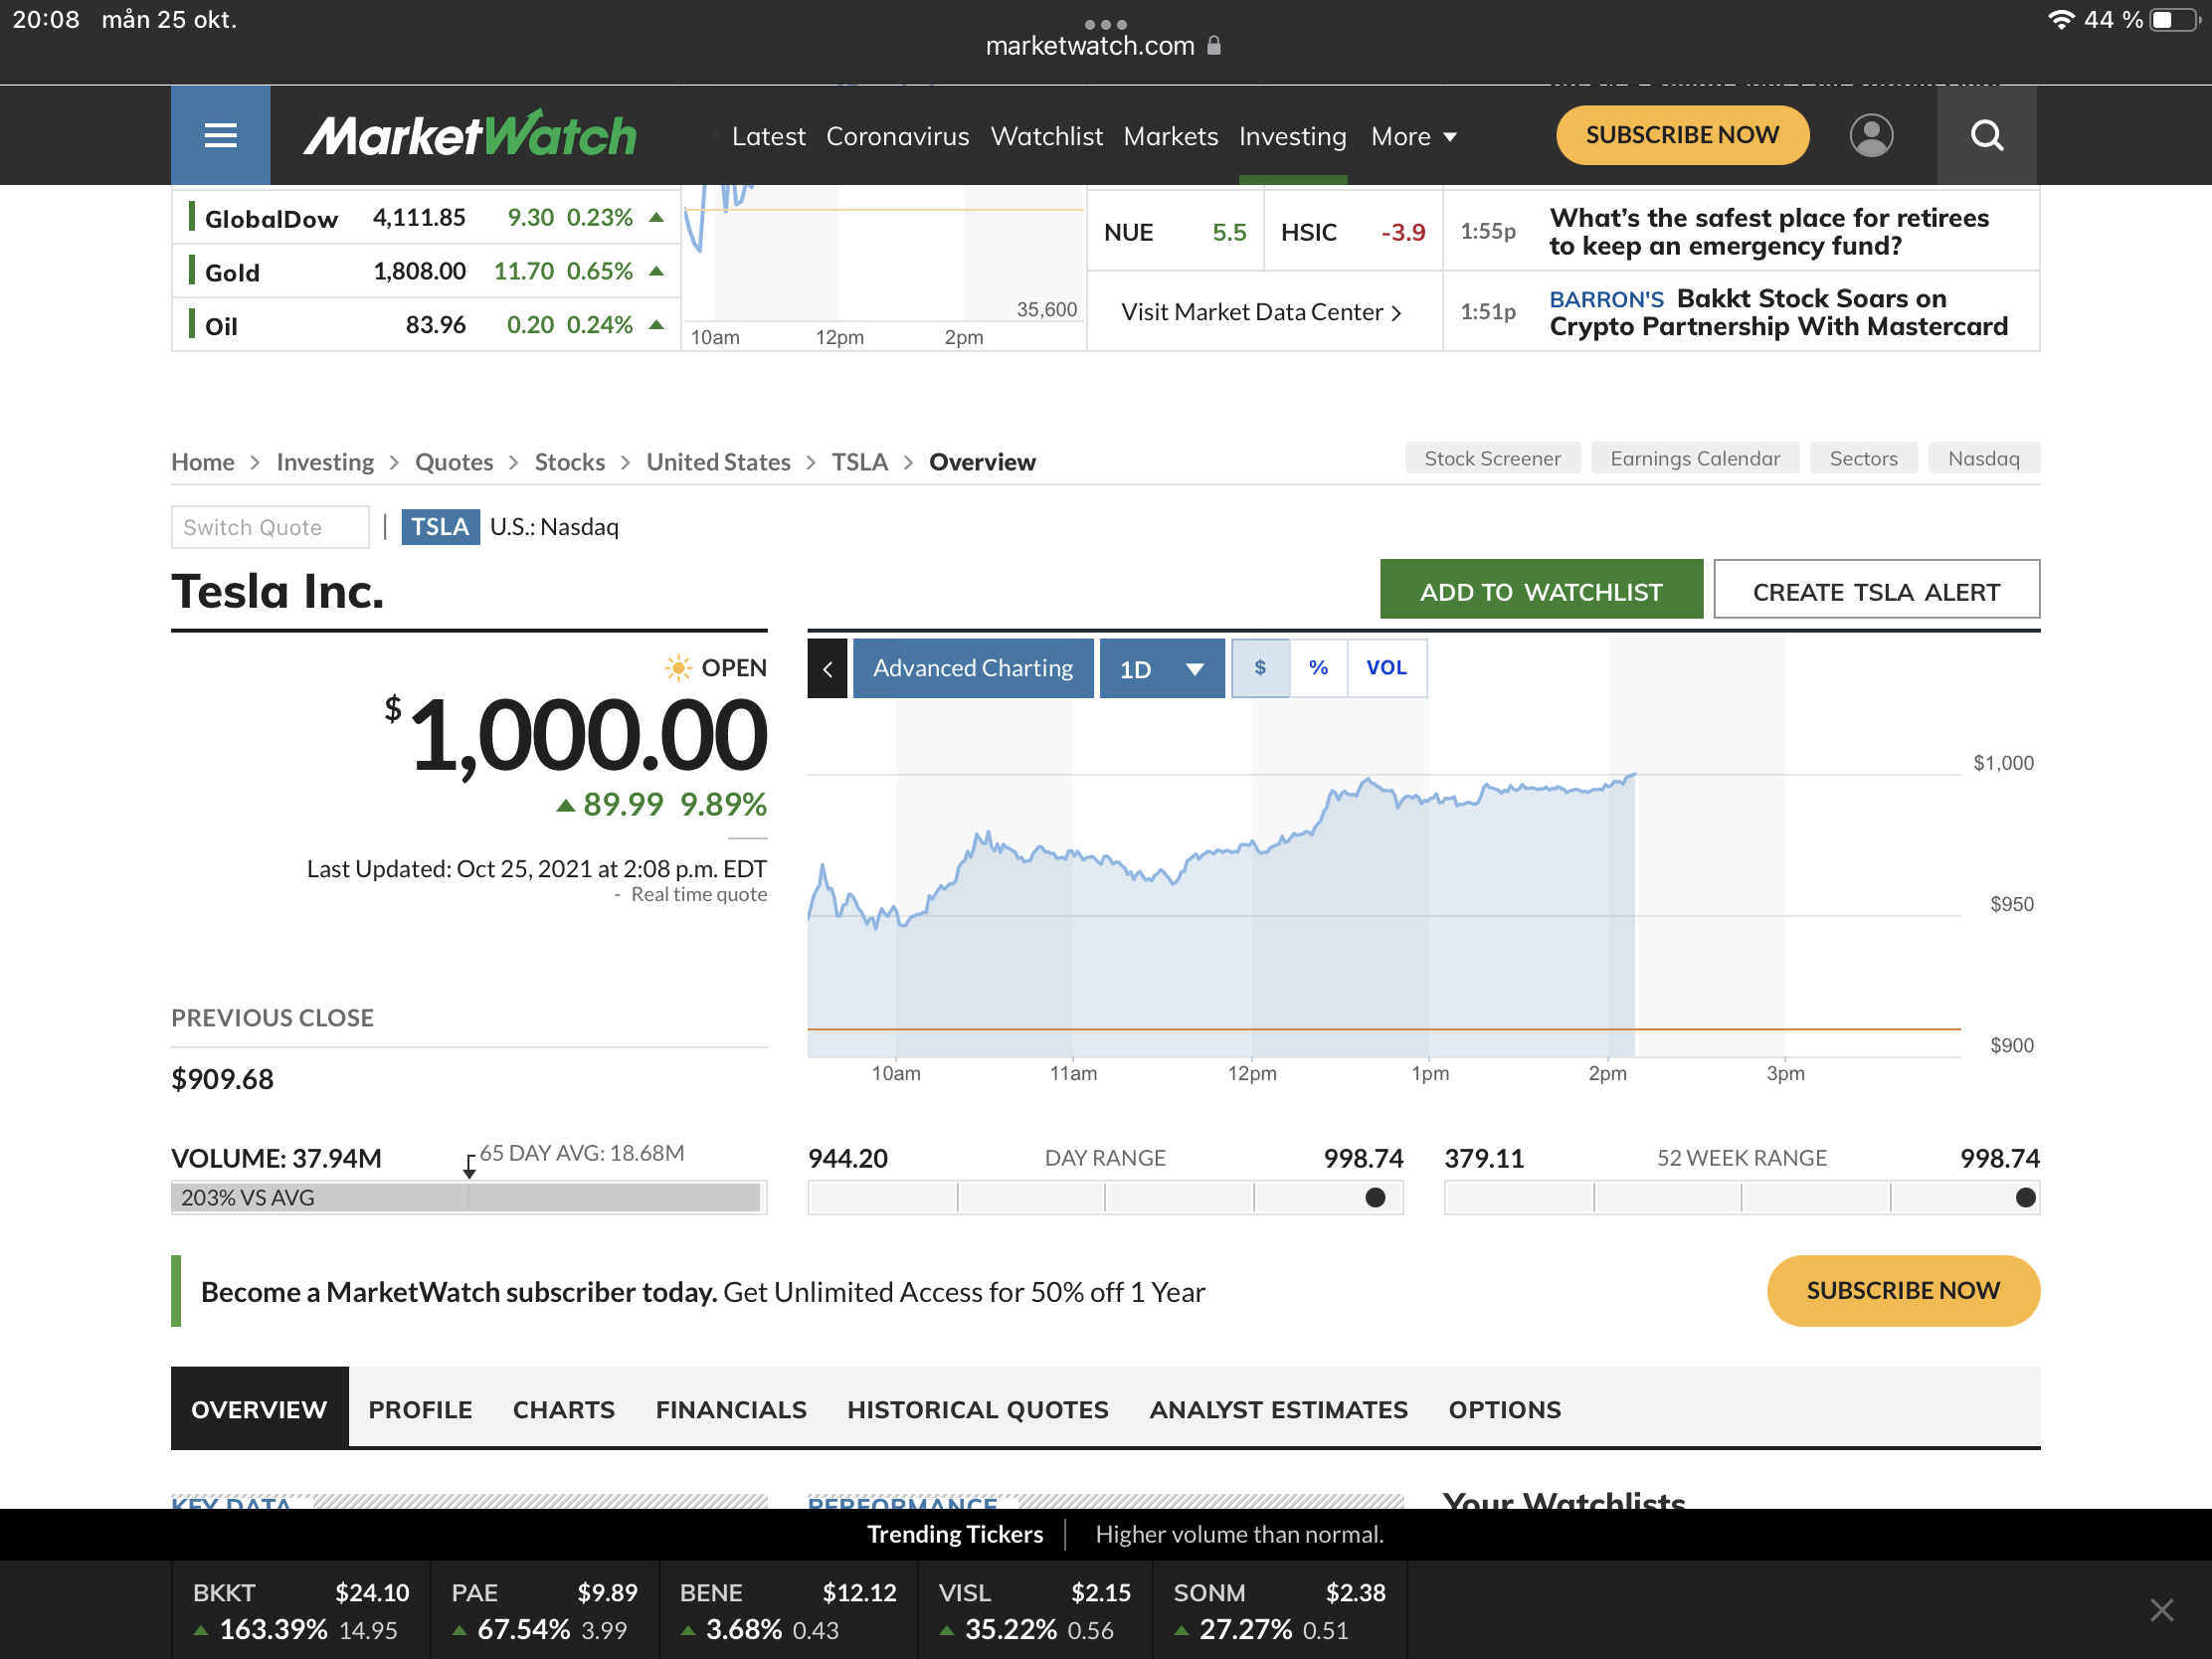Open VISL trending ticker
This screenshot has width=2212, height=1659.
(x=1034, y=1610)
